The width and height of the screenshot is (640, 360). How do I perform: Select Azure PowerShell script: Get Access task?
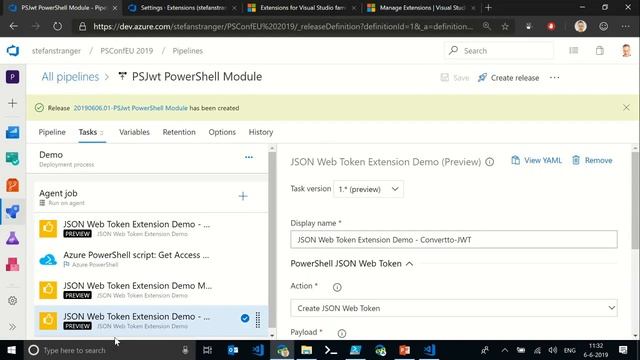tap(151, 259)
